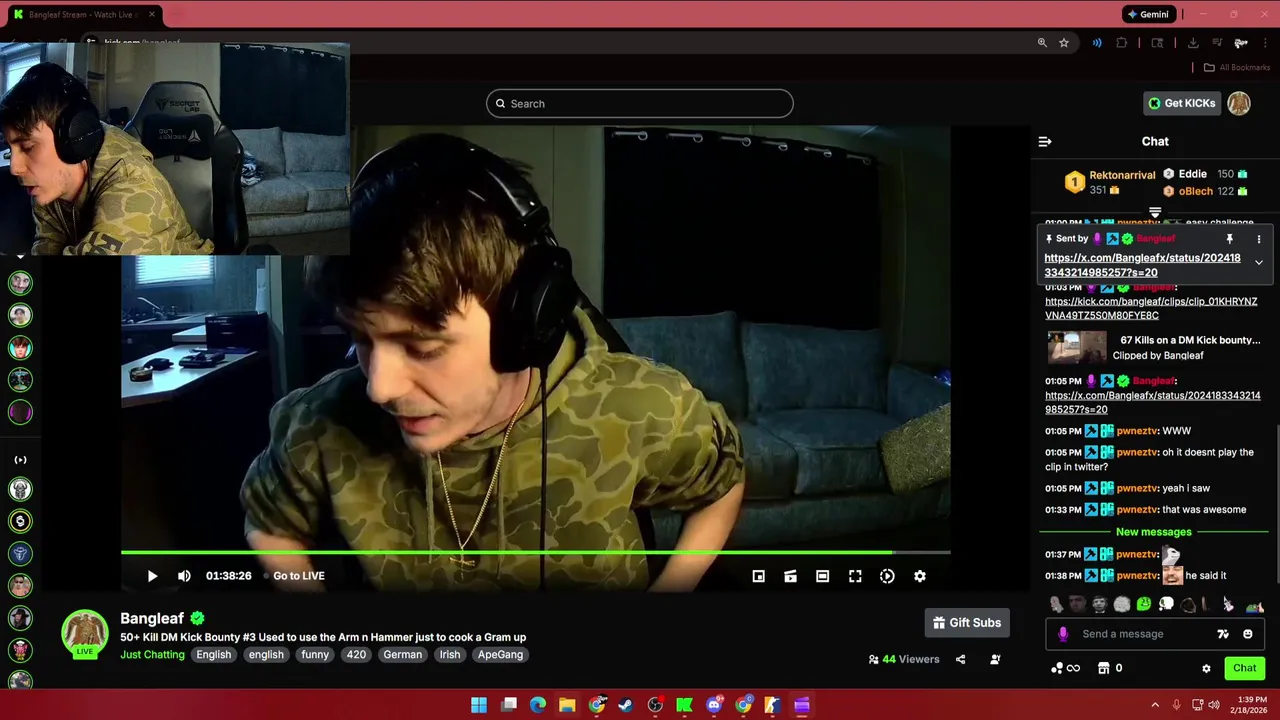Open the share stream icon
Viewport: 1280px width, 720px height.
tap(961, 660)
